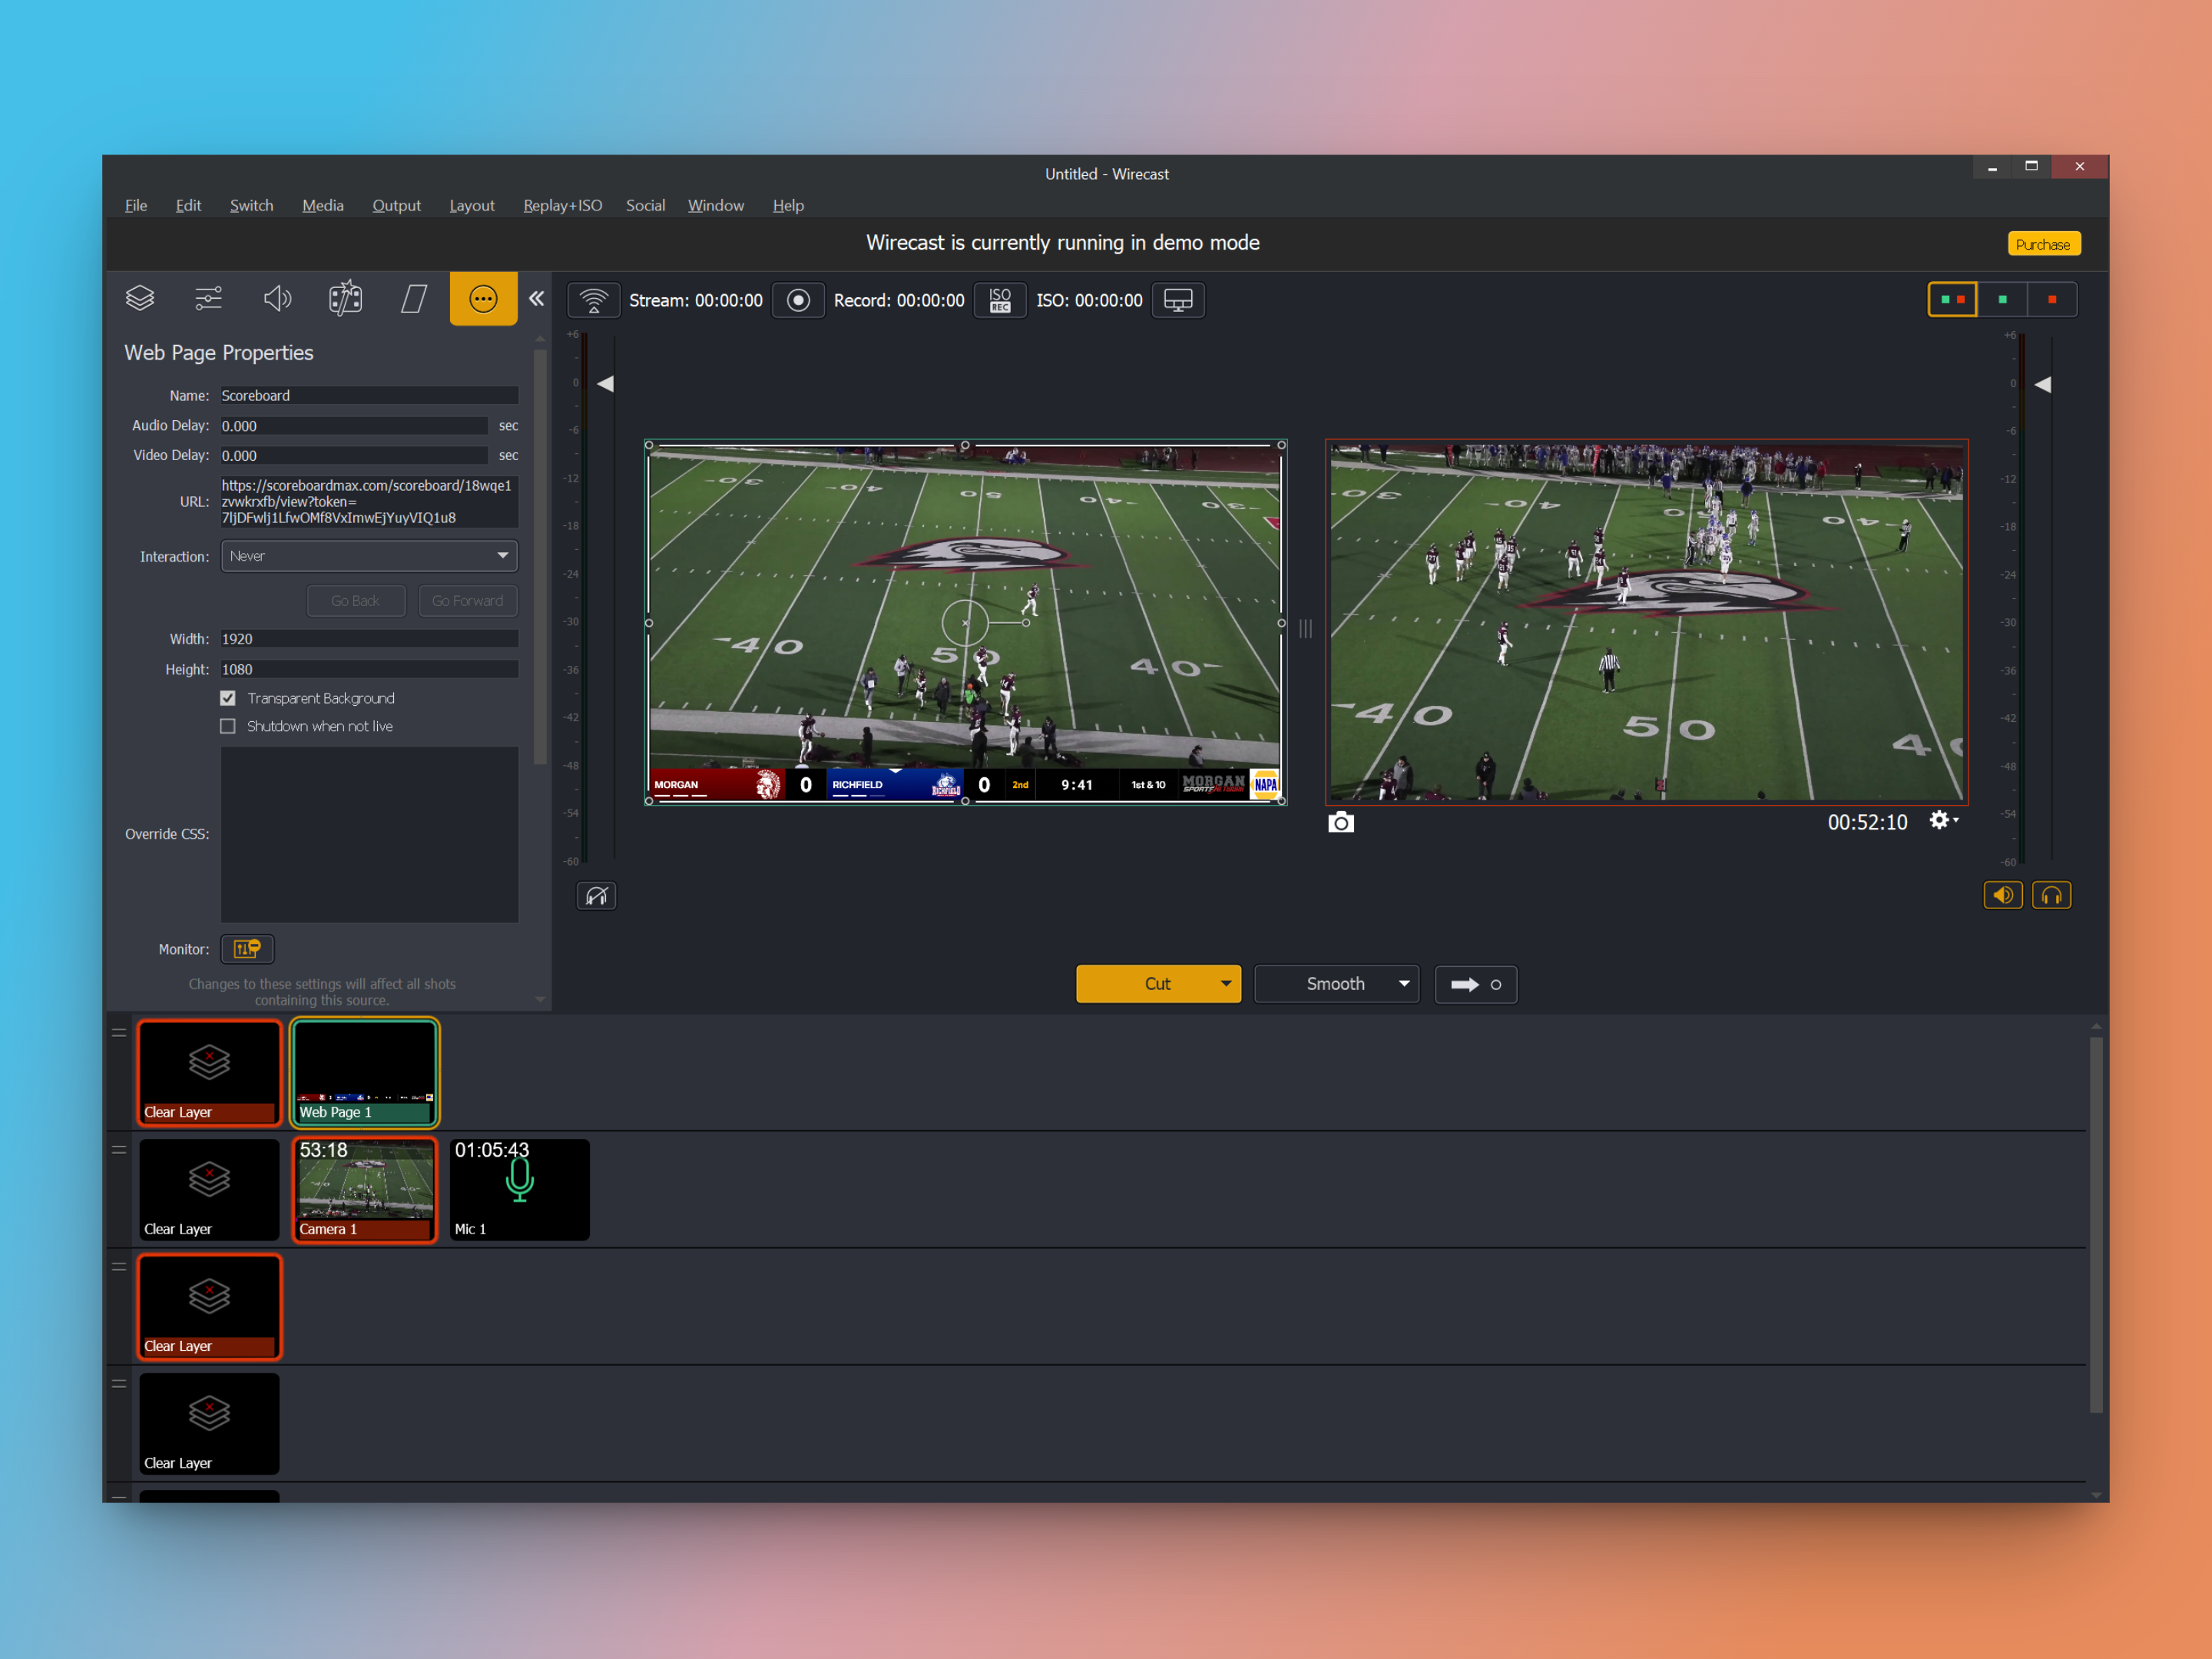Open the Help menu
2212x1659 pixels.
pyautogui.click(x=788, y=205)
